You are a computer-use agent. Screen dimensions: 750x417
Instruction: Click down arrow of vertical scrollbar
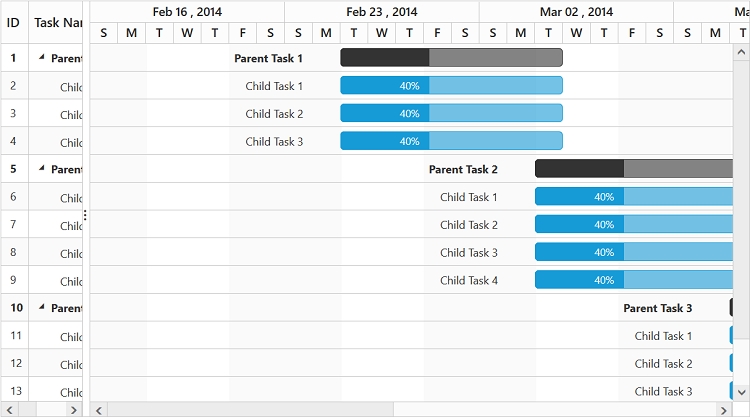click(x=741, y=394)
